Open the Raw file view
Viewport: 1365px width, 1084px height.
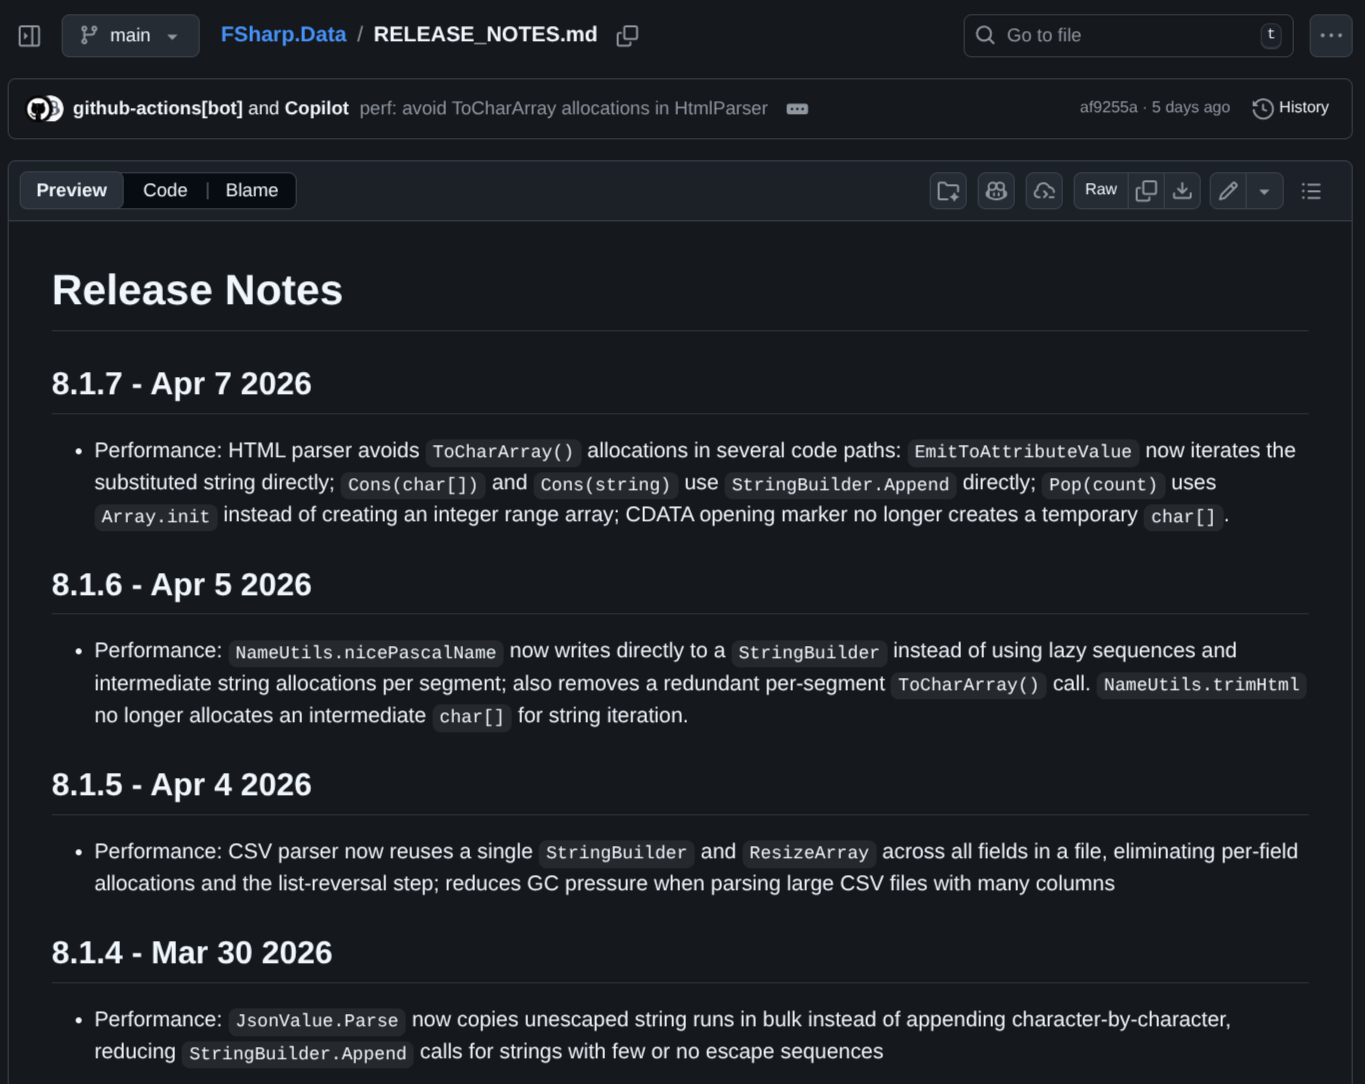(1100, 190)
